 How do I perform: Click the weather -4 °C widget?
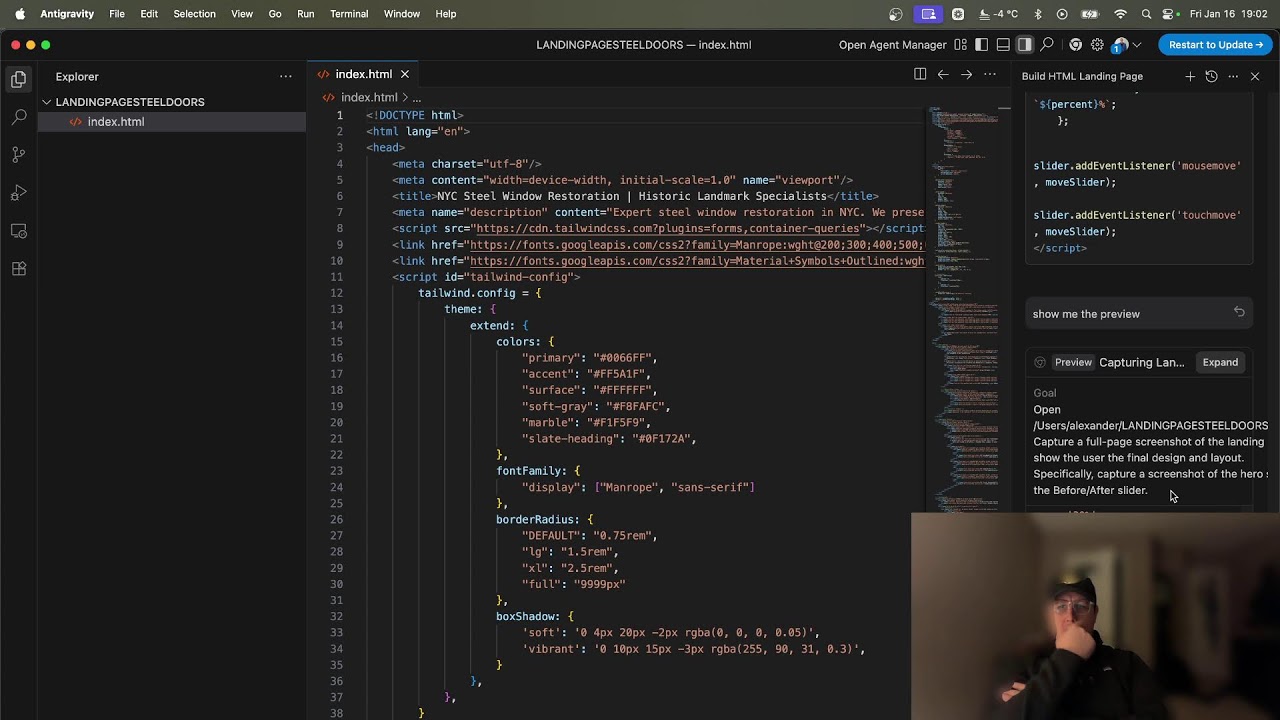[x=1000, y=14]
